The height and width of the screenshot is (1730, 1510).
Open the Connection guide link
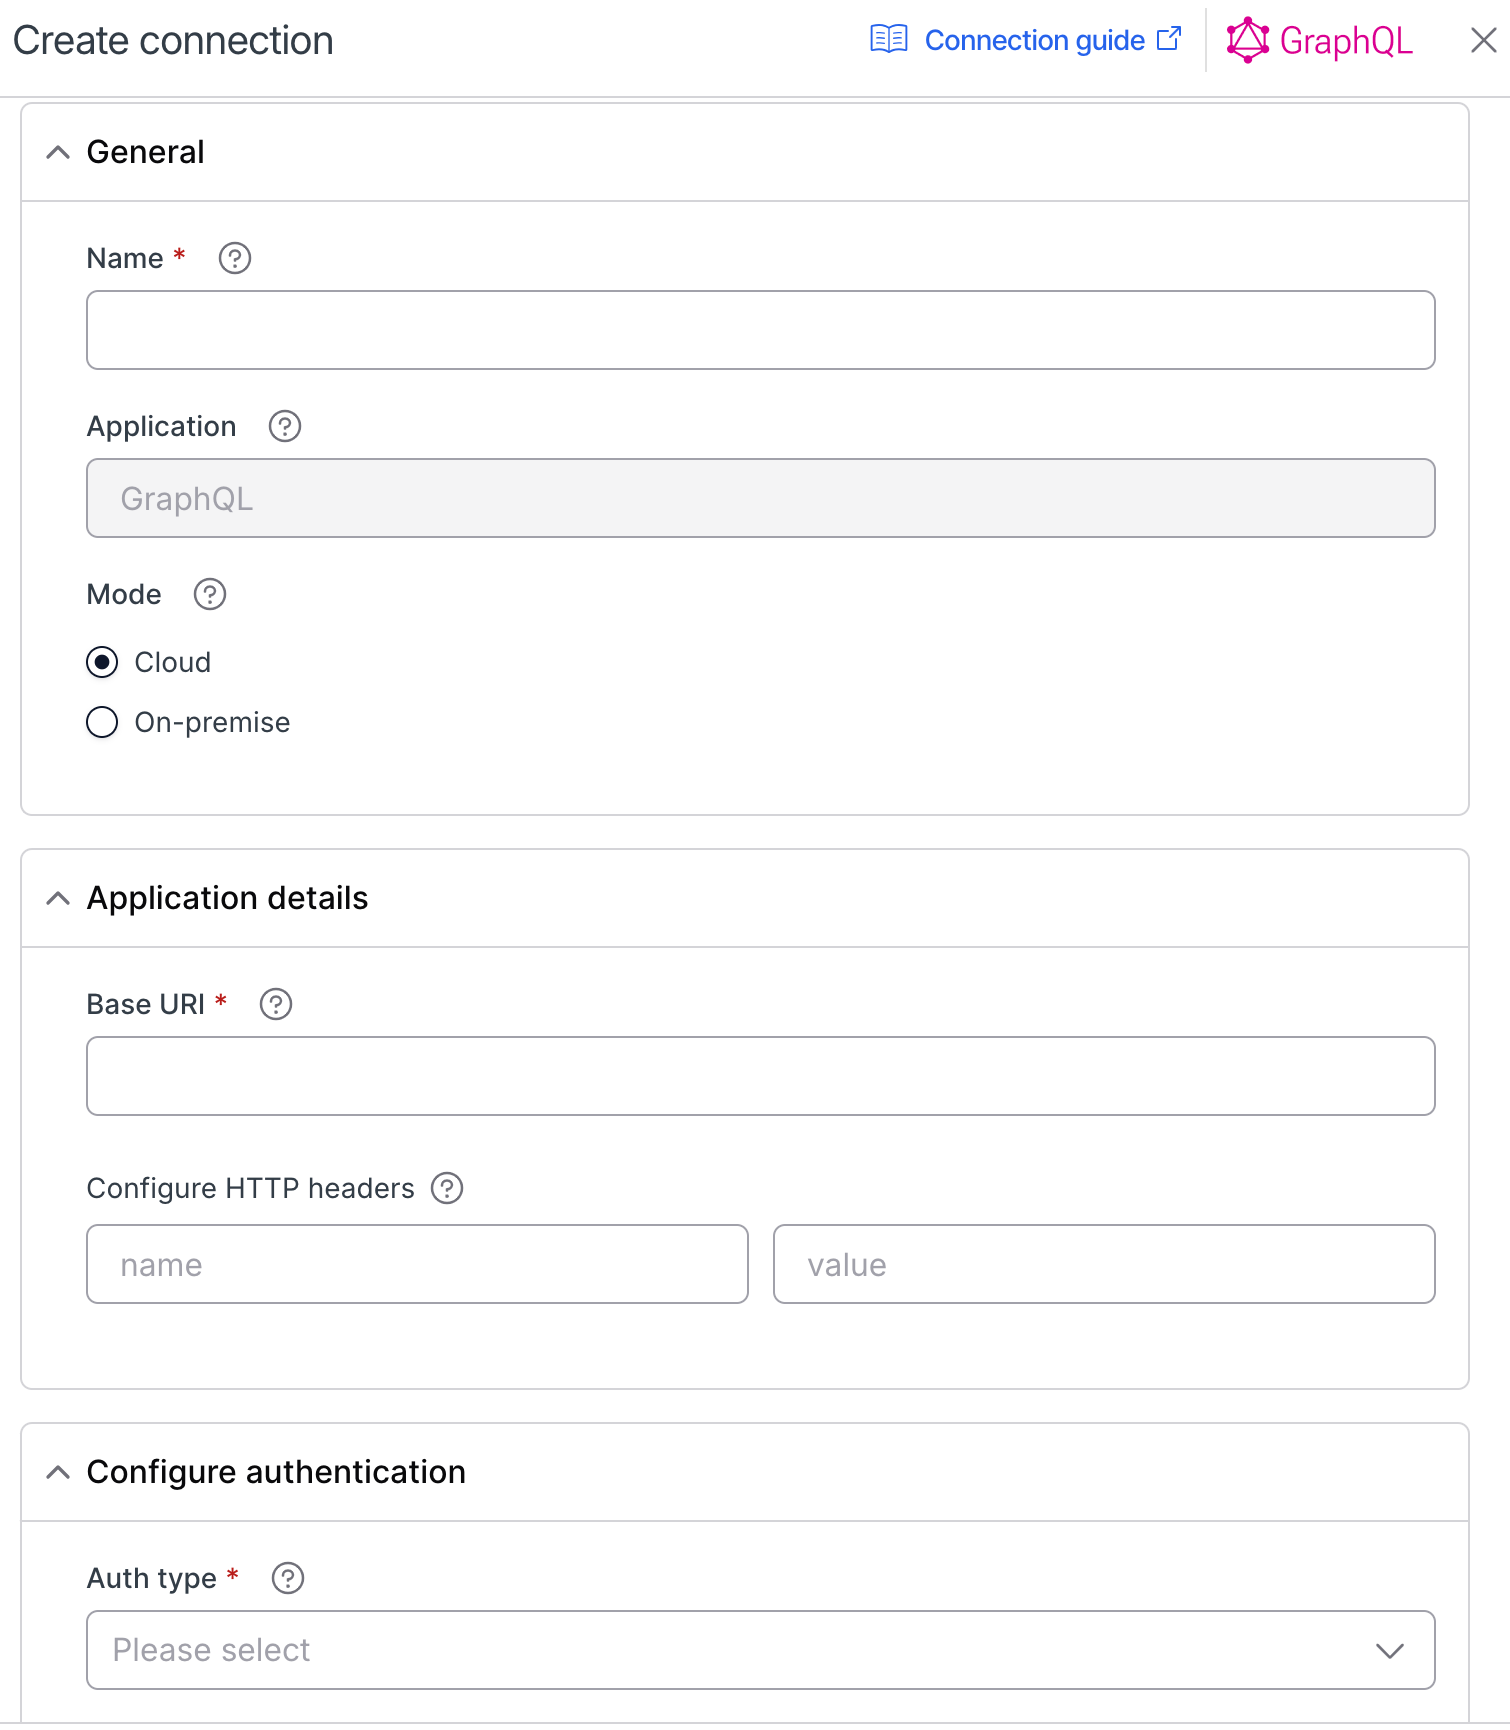1034,40
